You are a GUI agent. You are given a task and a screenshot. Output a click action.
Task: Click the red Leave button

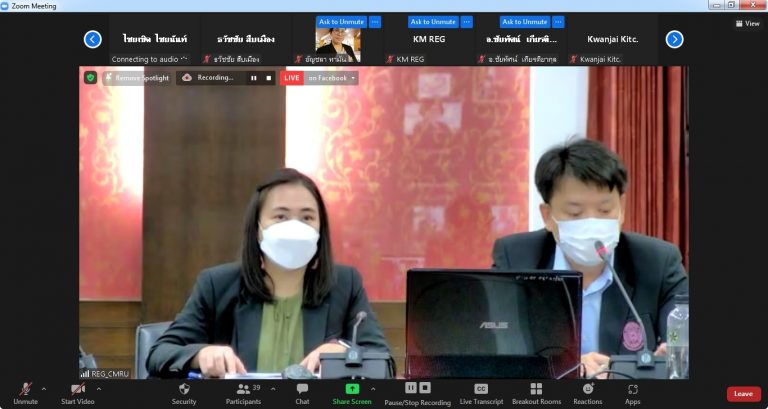click(743, 393)
